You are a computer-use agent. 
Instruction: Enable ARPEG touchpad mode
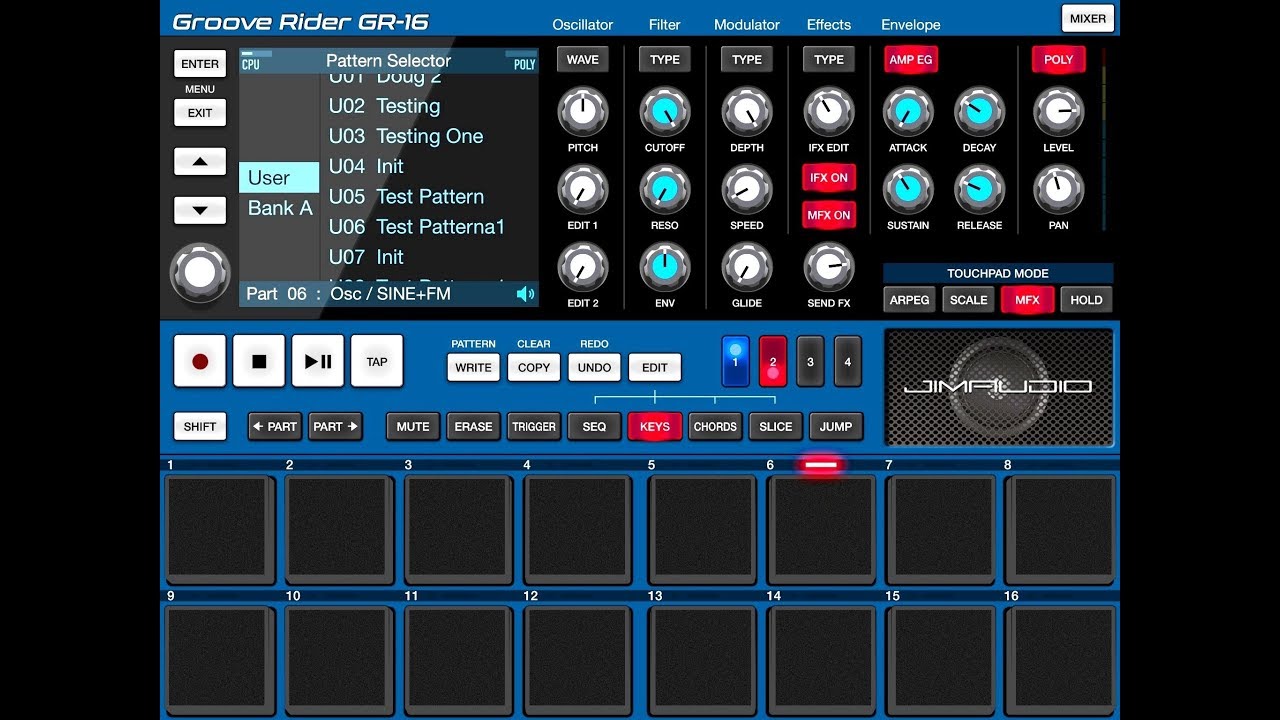[x=909, y=299]
